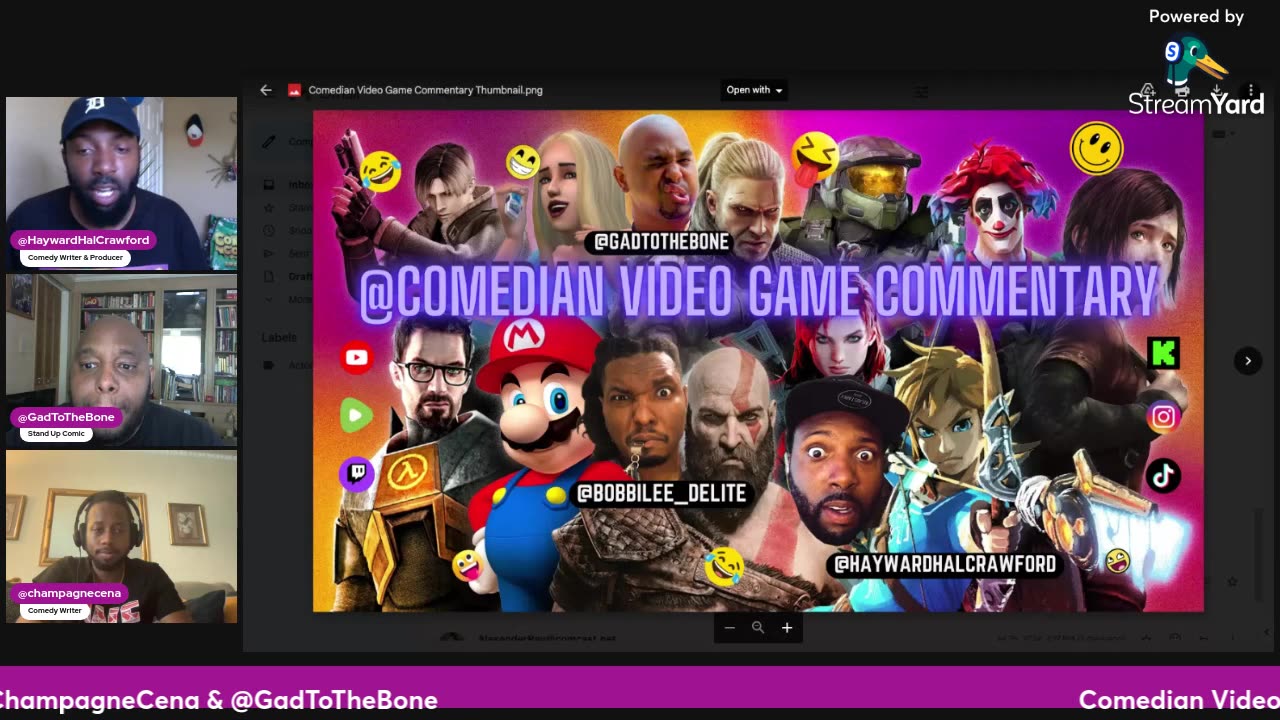1280x720 pixels.
Task: Zoom out using the minus button
Action: click(x=729, y=628)
